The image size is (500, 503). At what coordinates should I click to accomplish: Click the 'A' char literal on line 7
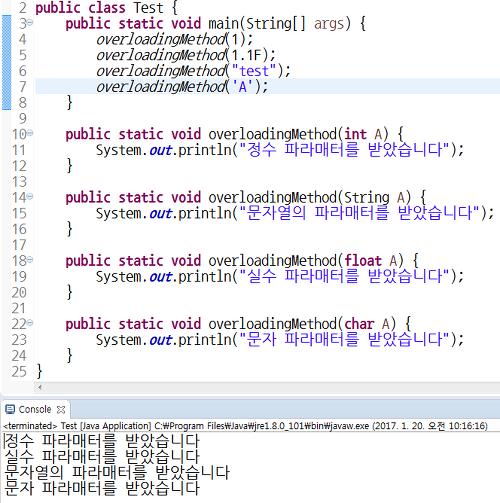[x=243, y=87]
